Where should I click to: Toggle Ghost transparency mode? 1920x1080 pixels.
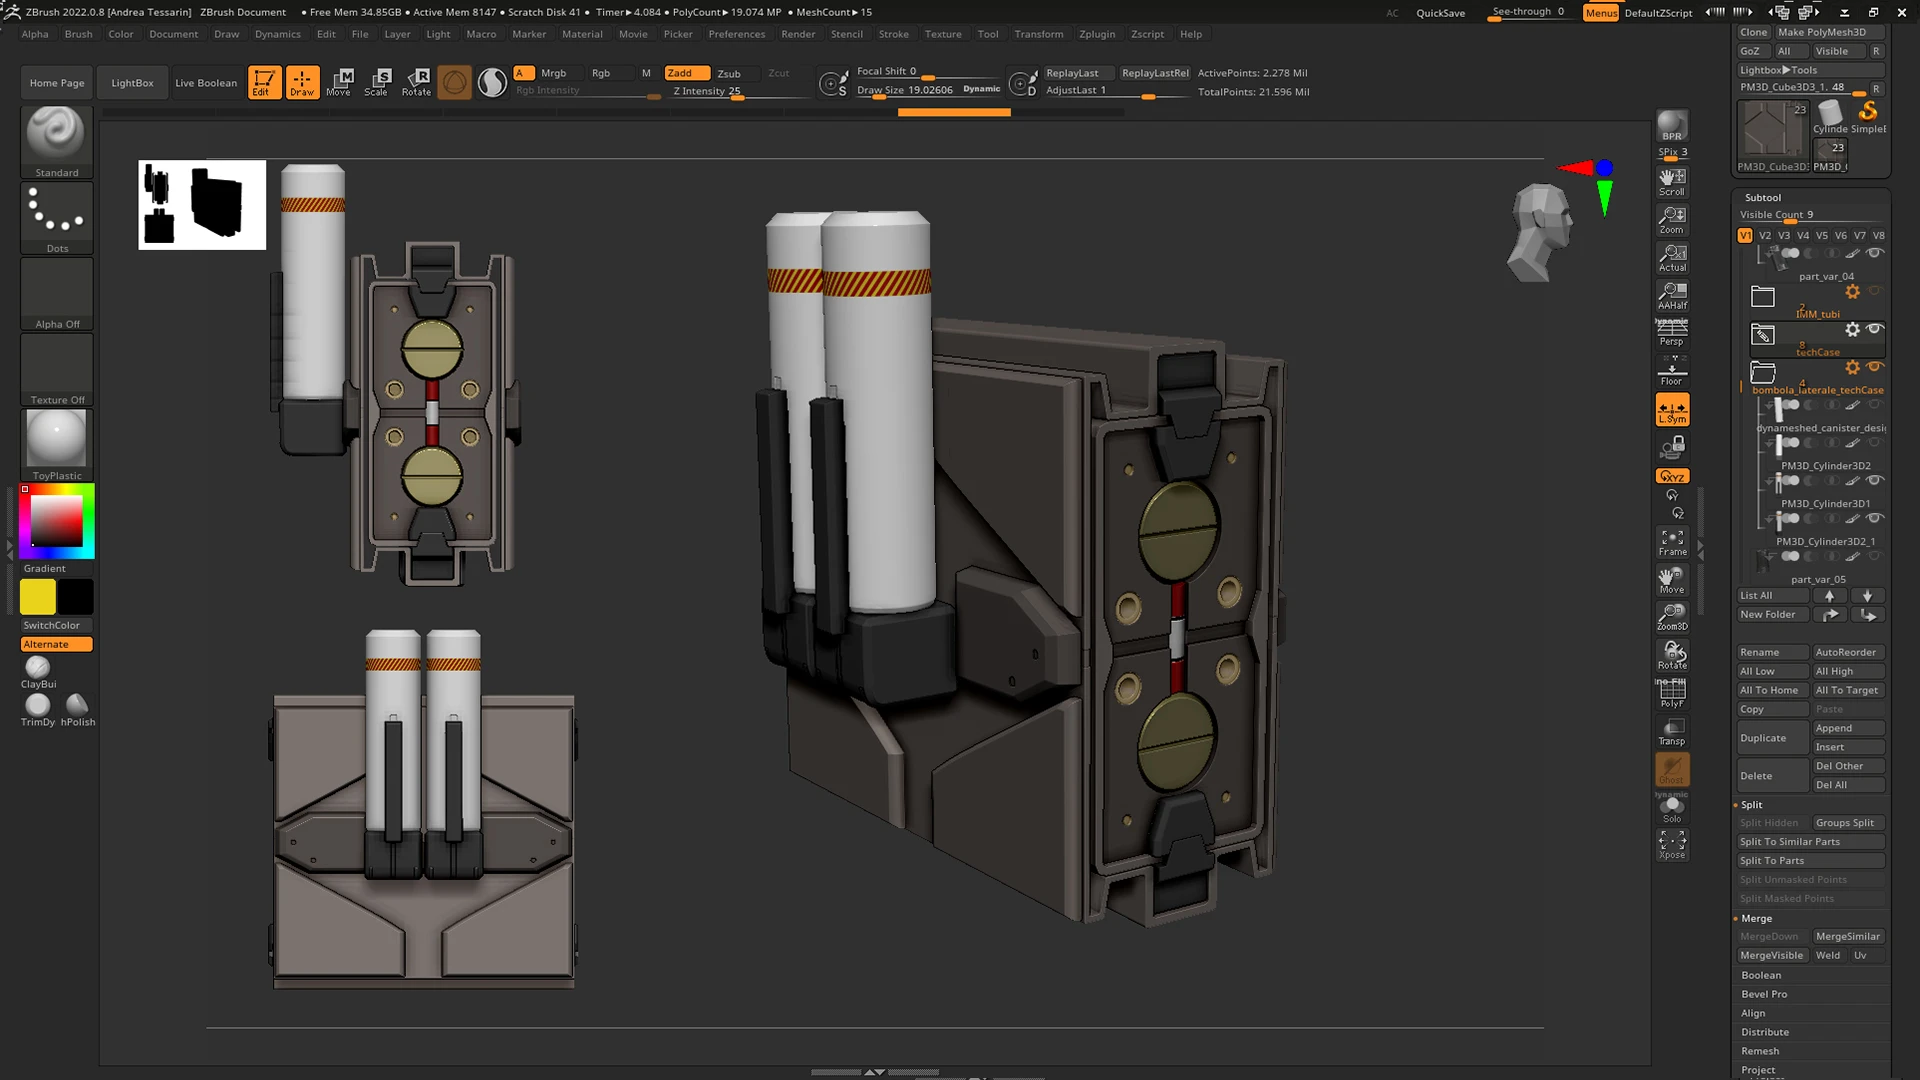point(1672,769)
